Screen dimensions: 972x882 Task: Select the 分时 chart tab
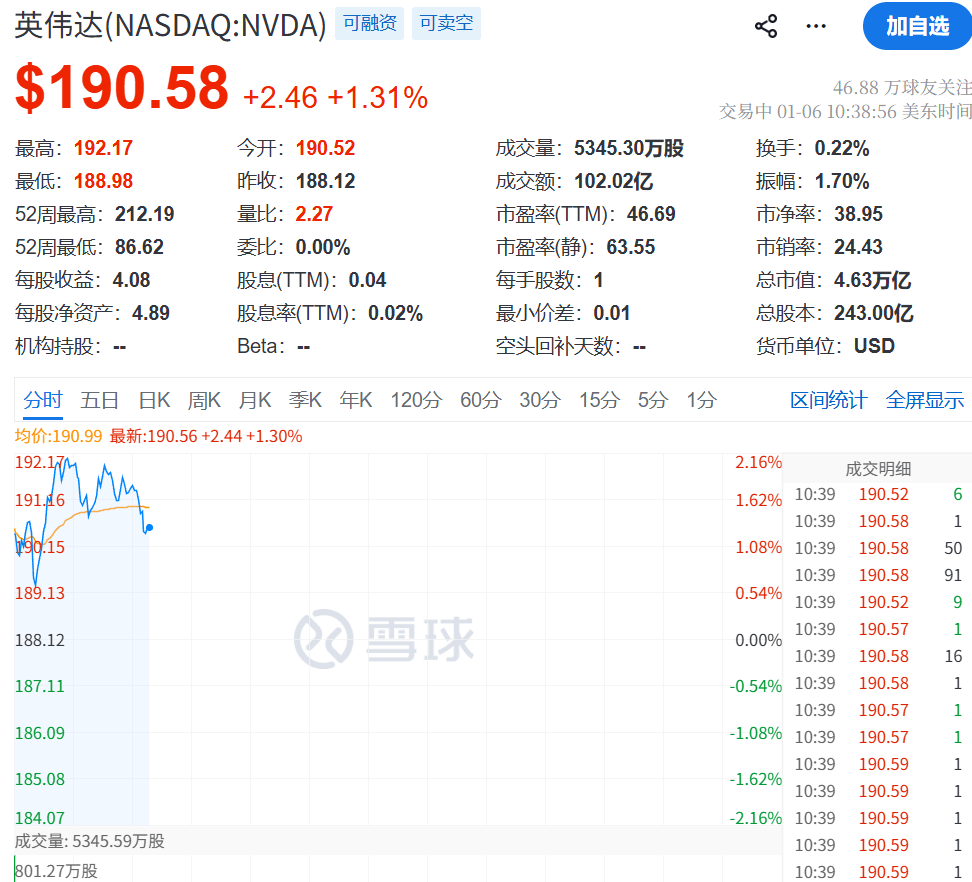pyautogui.click(x=43, y=400)
